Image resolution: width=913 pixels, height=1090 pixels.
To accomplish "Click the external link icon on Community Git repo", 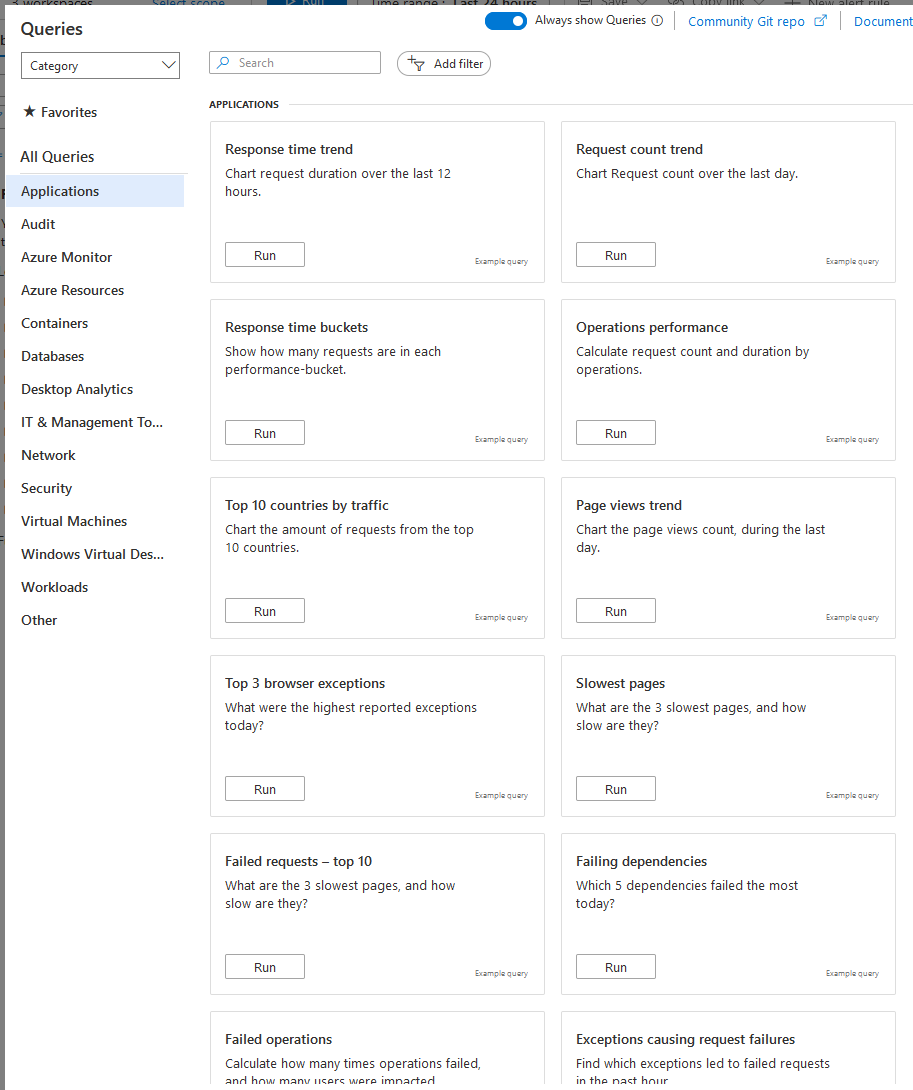I will (820, 20).
